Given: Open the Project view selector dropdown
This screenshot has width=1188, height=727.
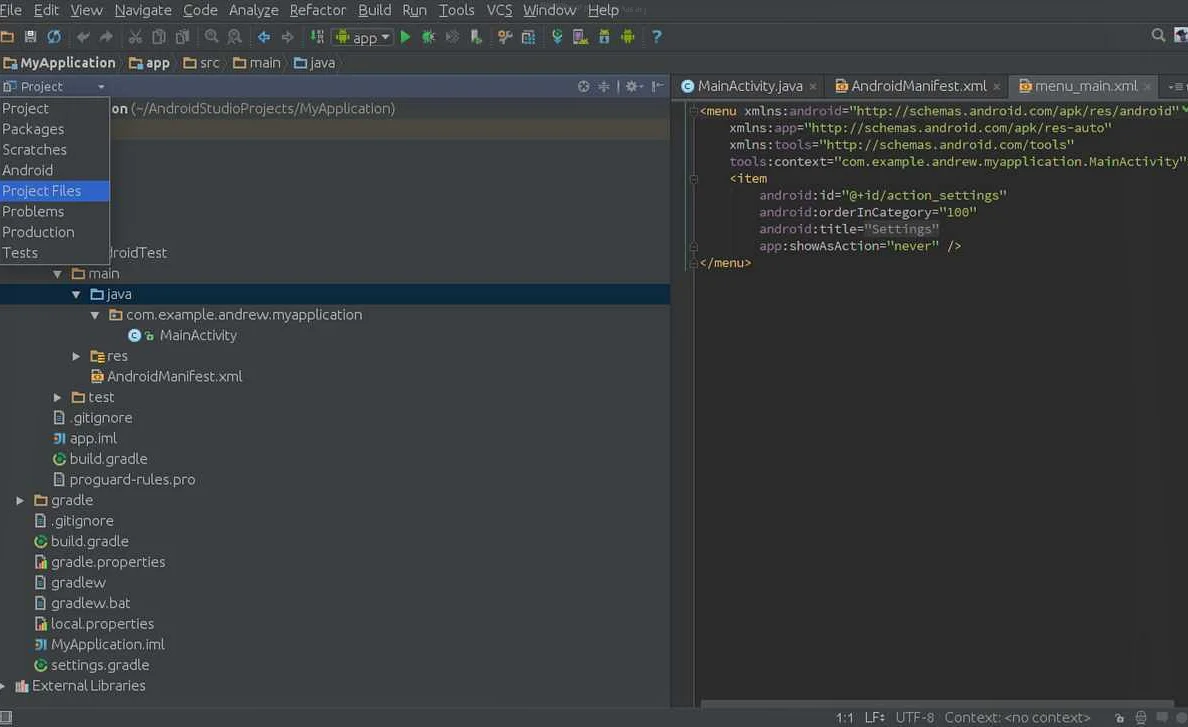Looking at the screenshot, I should click(x=53, y=86).
